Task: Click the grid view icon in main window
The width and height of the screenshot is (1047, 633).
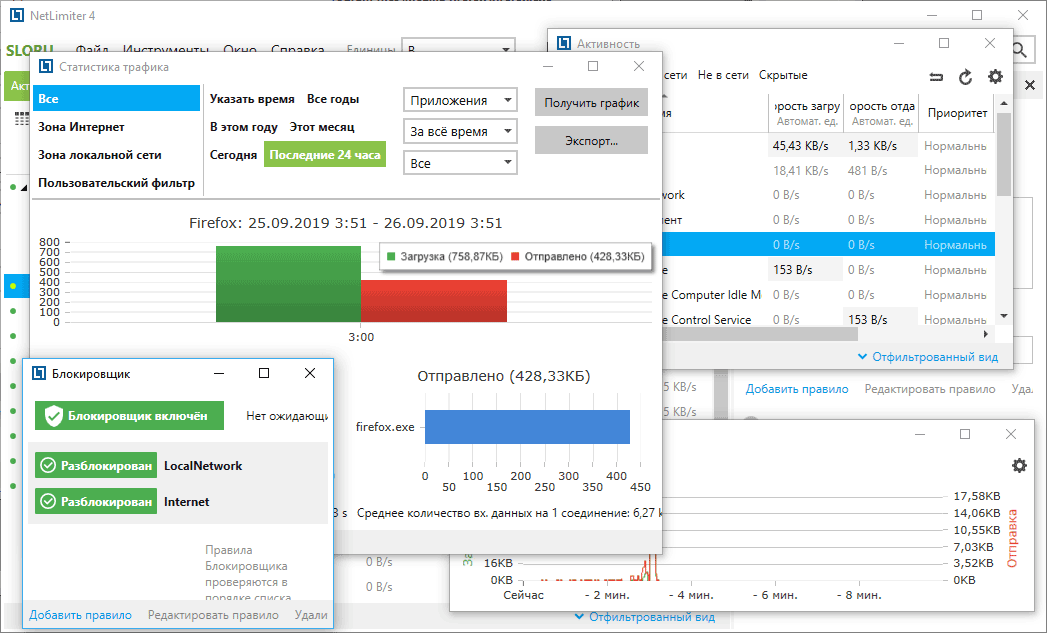Action: pyautogui.click(x=22, y=118)
